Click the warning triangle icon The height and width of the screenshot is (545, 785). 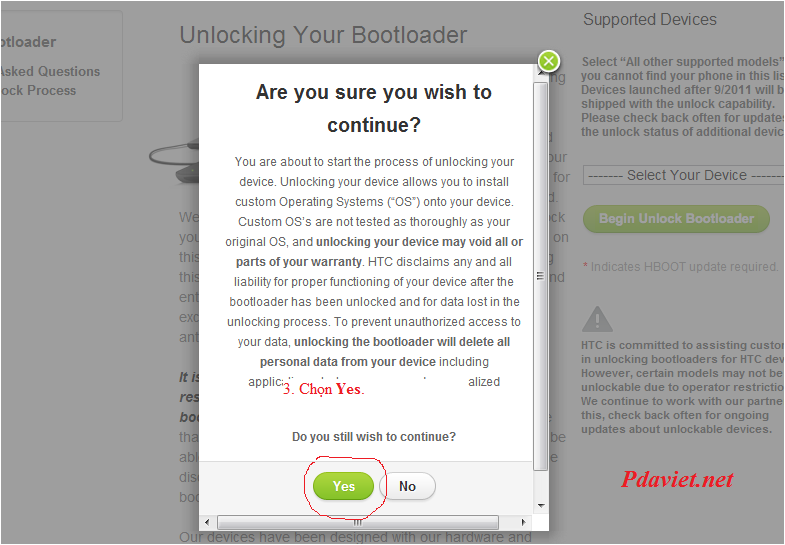pyautogui.click(x=597, y=319)
